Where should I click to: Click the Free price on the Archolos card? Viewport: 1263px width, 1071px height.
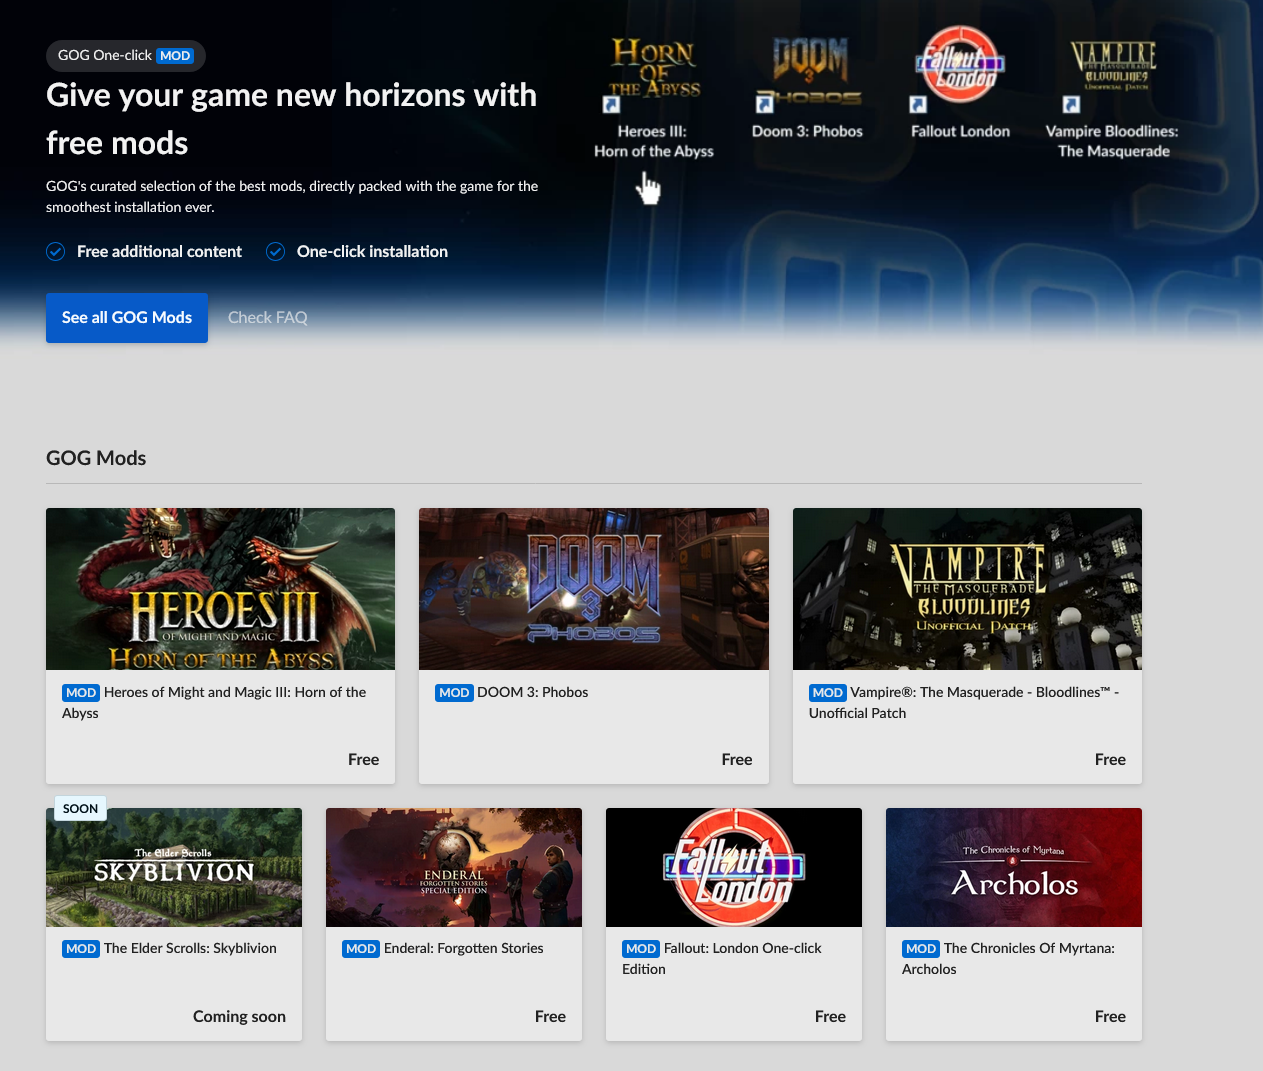pyautogui.click(x=1110, y=1017)
